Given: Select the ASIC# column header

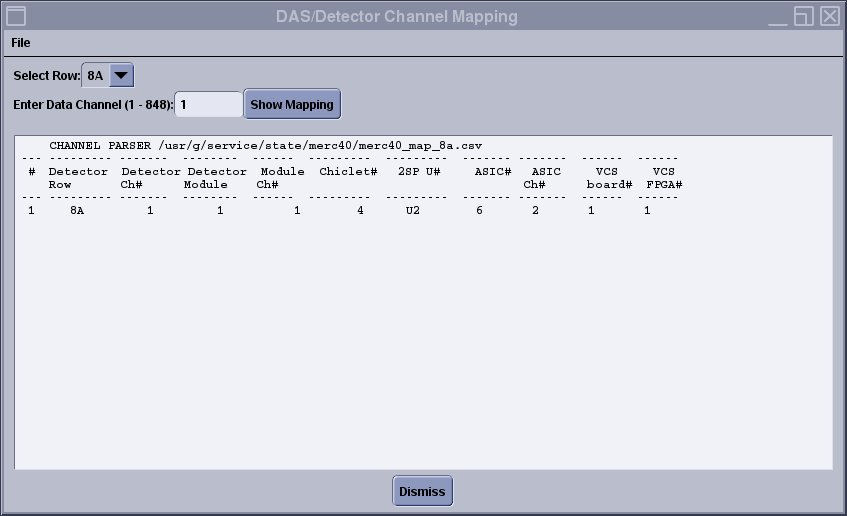Looking at the screenshot, I should [493, 172].
